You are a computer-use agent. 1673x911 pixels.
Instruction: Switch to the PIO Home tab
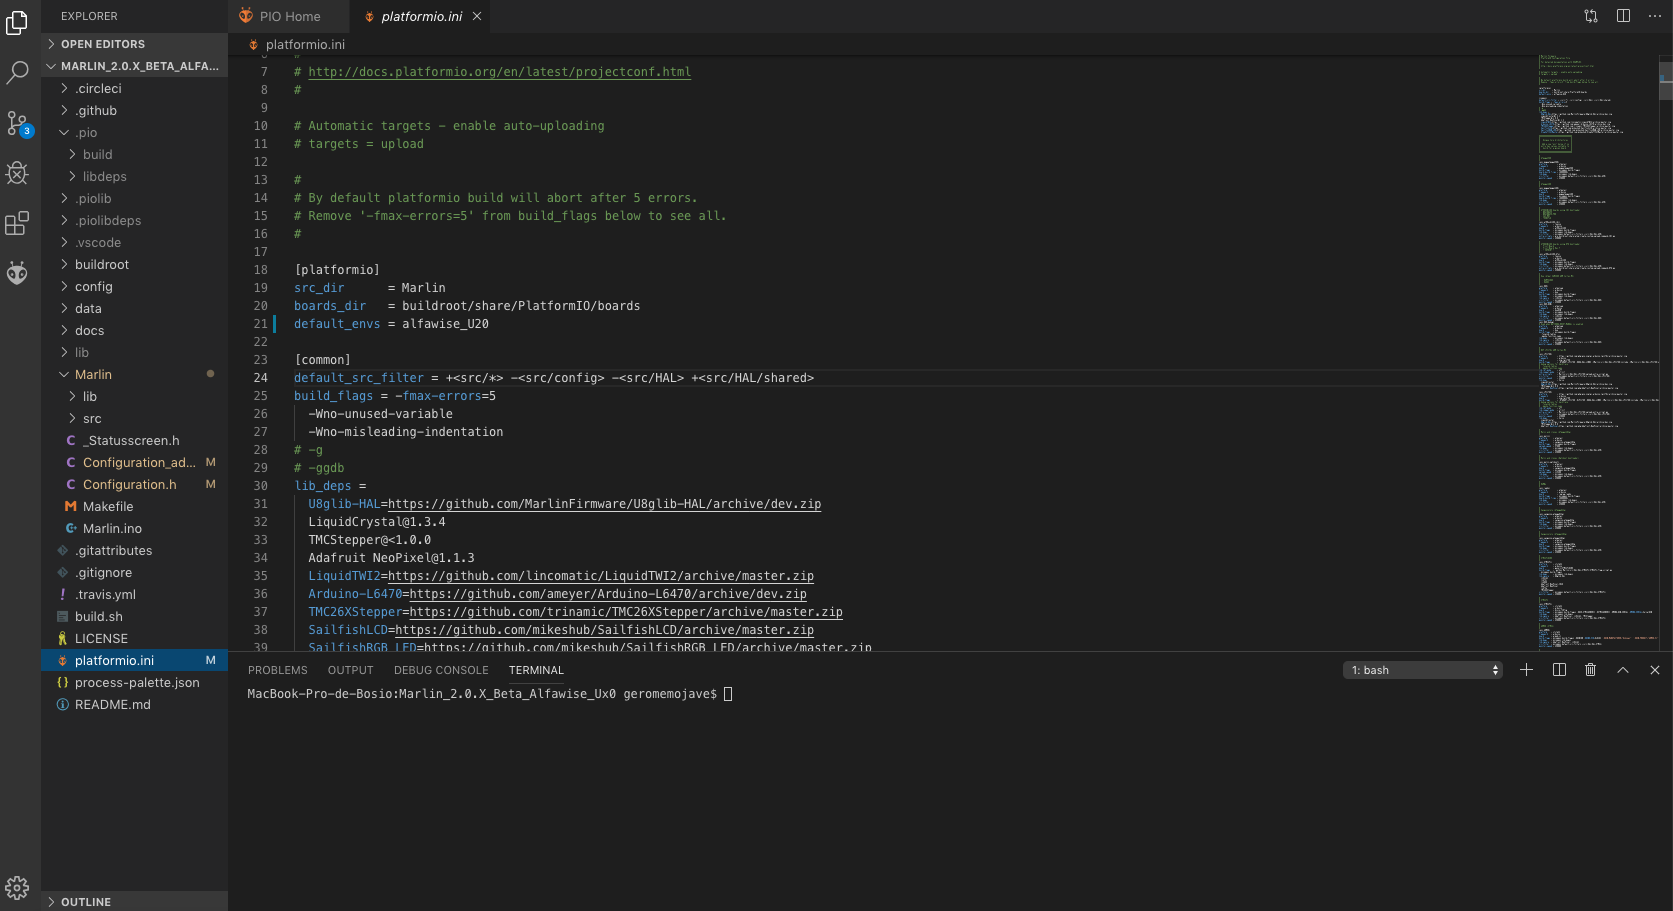pyautogui.click(x=289, y=16)
